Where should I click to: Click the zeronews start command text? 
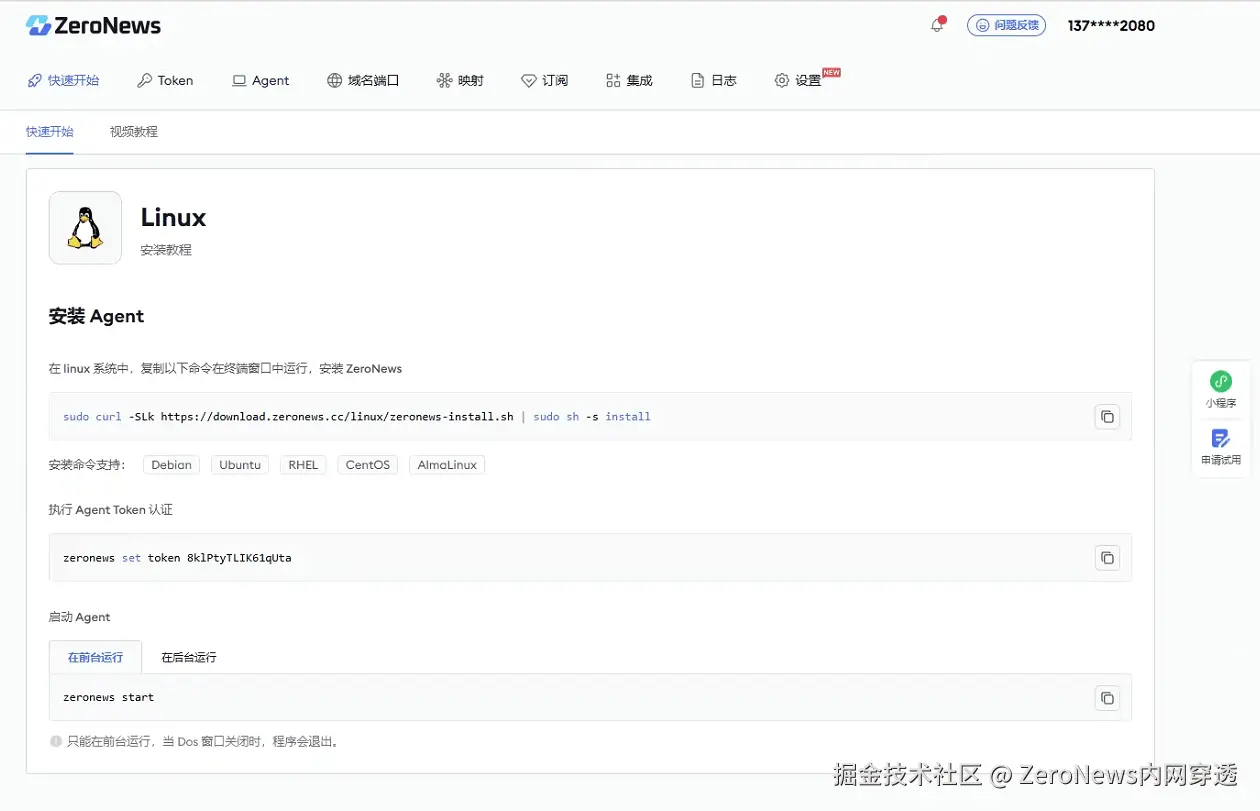coord(108,697)
